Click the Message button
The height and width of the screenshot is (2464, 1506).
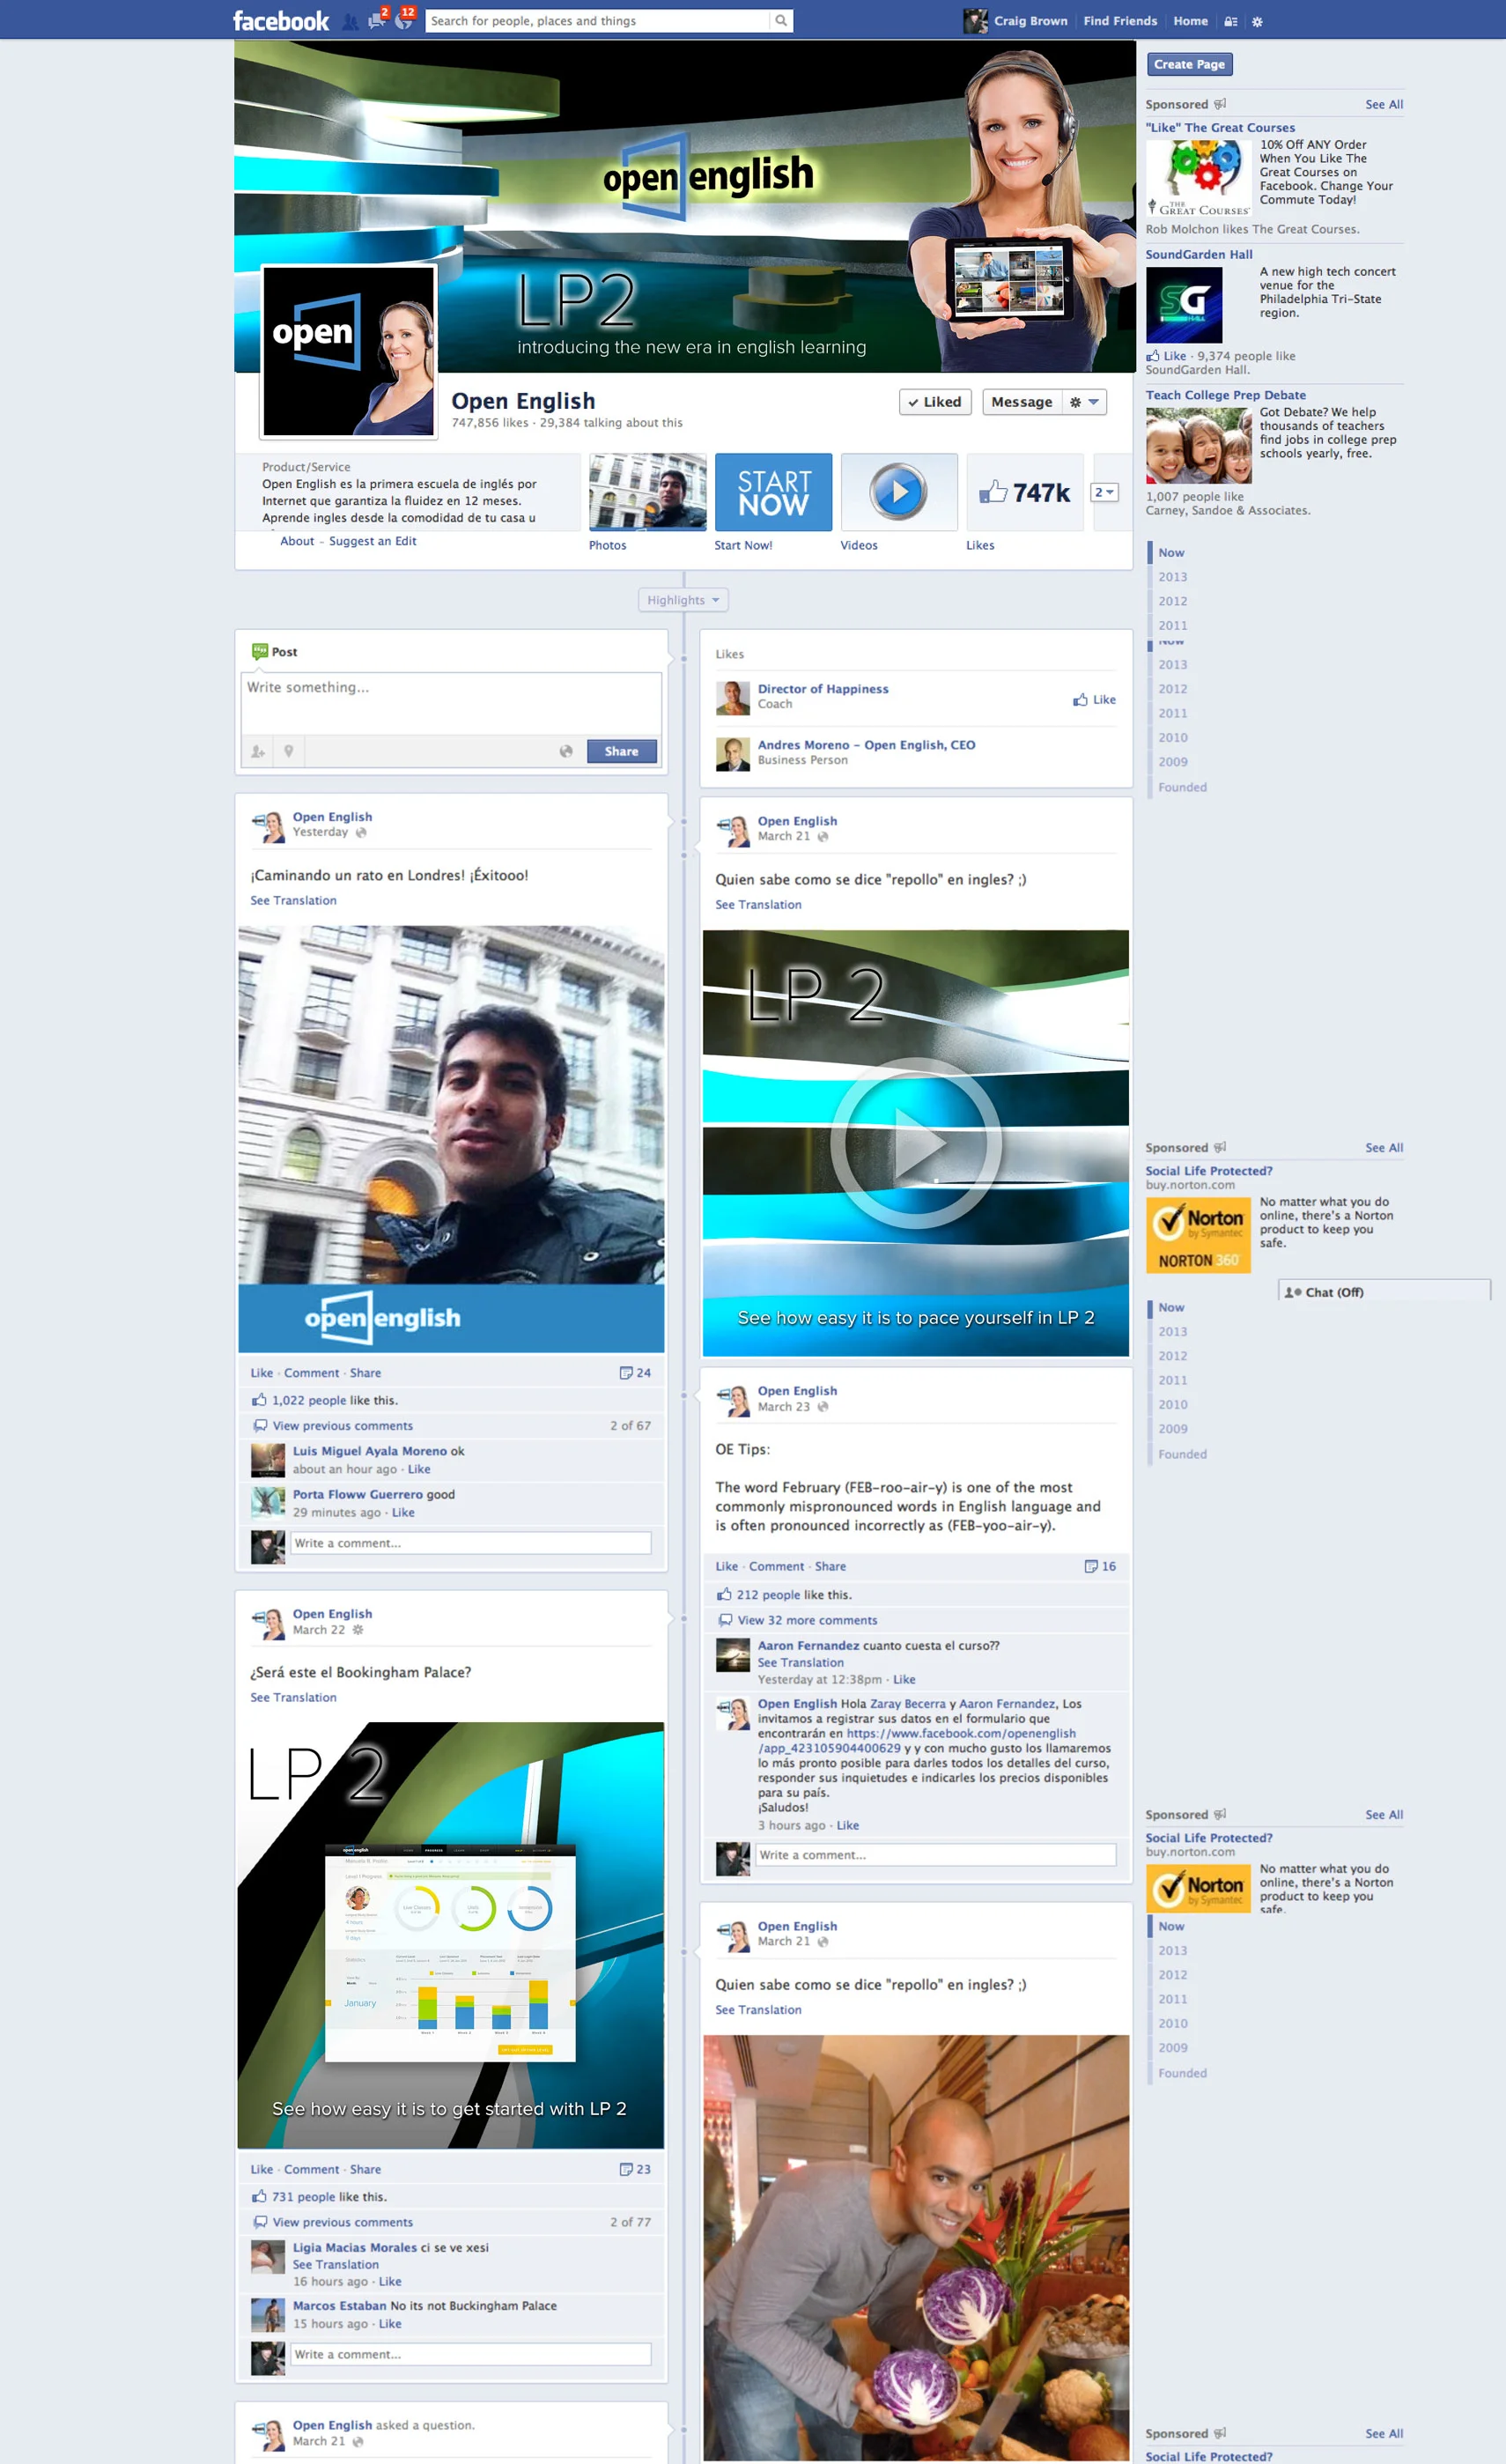pyautogui.click(x=1021, y=402)
